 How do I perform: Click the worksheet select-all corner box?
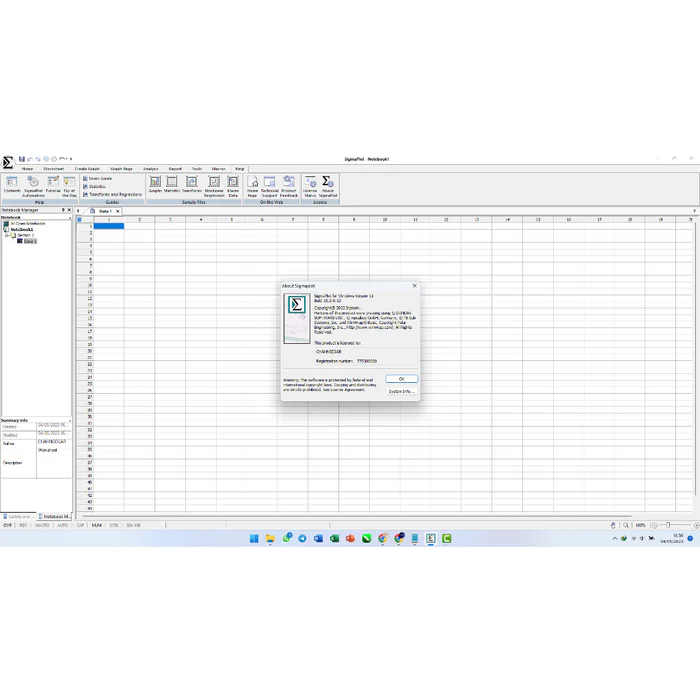[79, 220]
